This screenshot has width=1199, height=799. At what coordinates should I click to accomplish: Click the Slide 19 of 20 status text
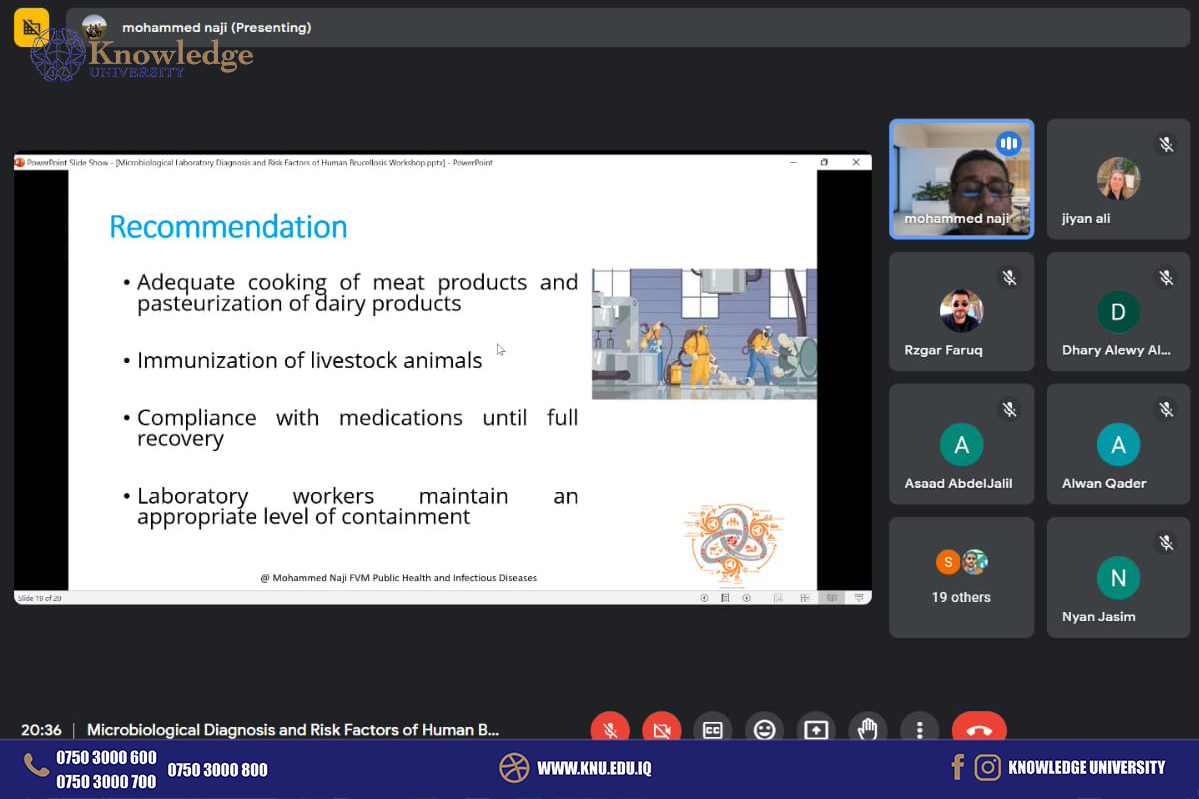pyautogui.click(x=40, y=598)
